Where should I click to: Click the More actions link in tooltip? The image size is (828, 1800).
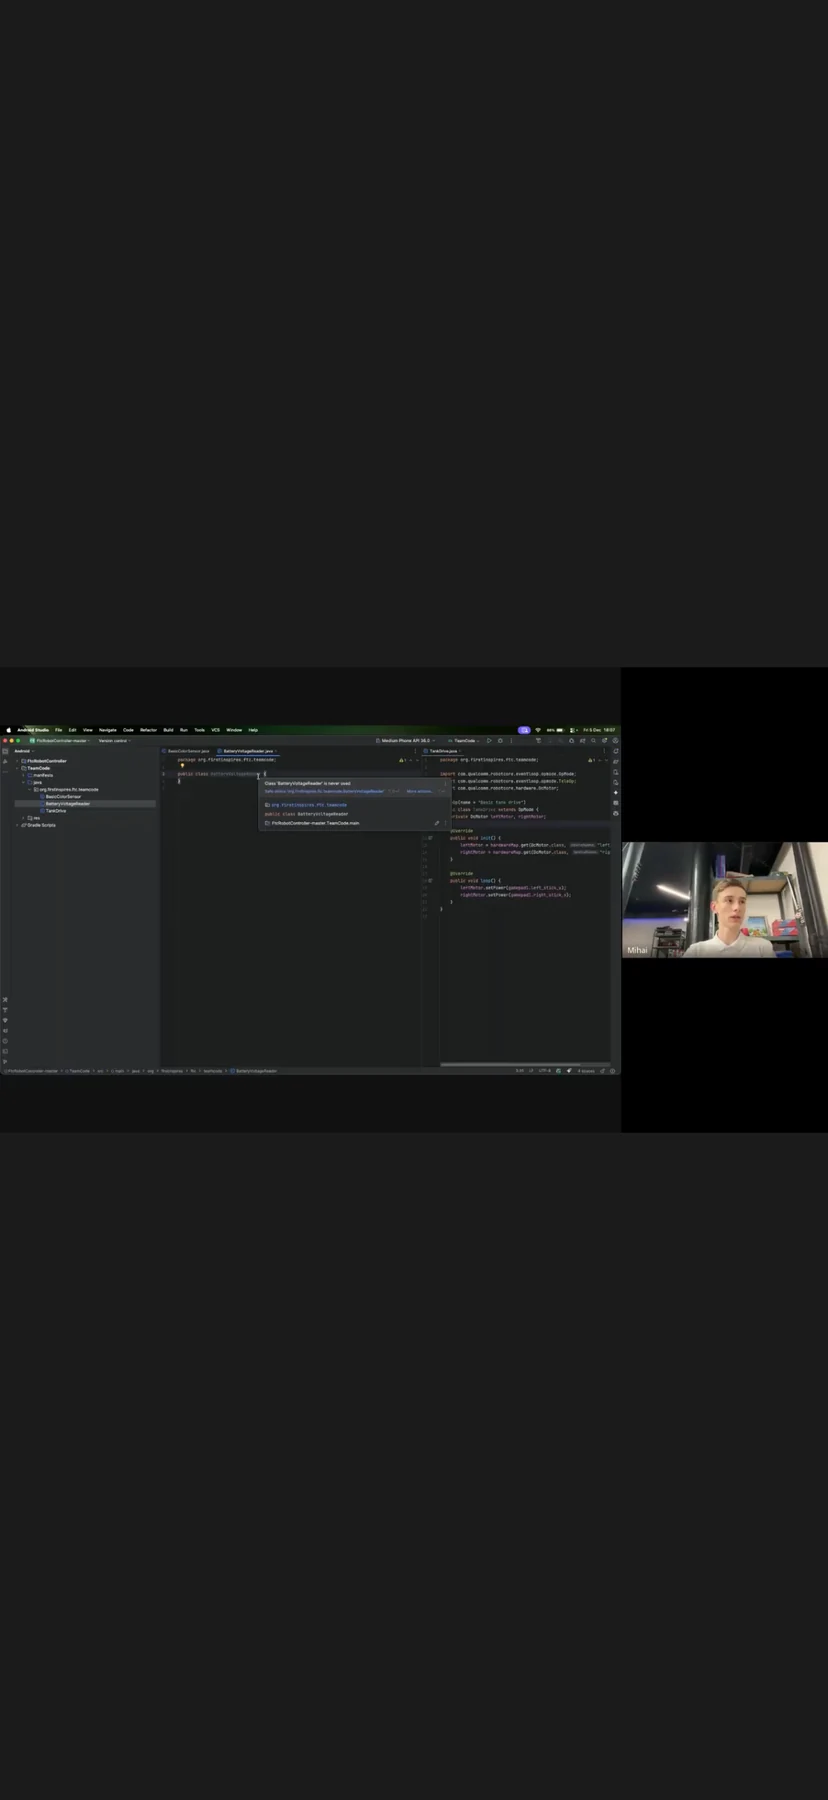click(x=419, y=791)
